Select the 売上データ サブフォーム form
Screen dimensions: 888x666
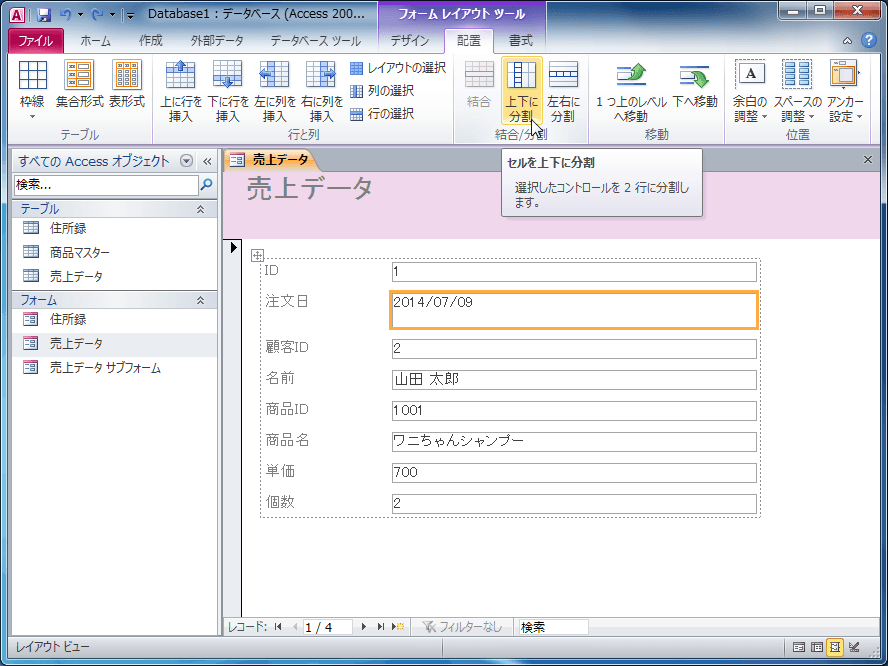tap(114, 368)
